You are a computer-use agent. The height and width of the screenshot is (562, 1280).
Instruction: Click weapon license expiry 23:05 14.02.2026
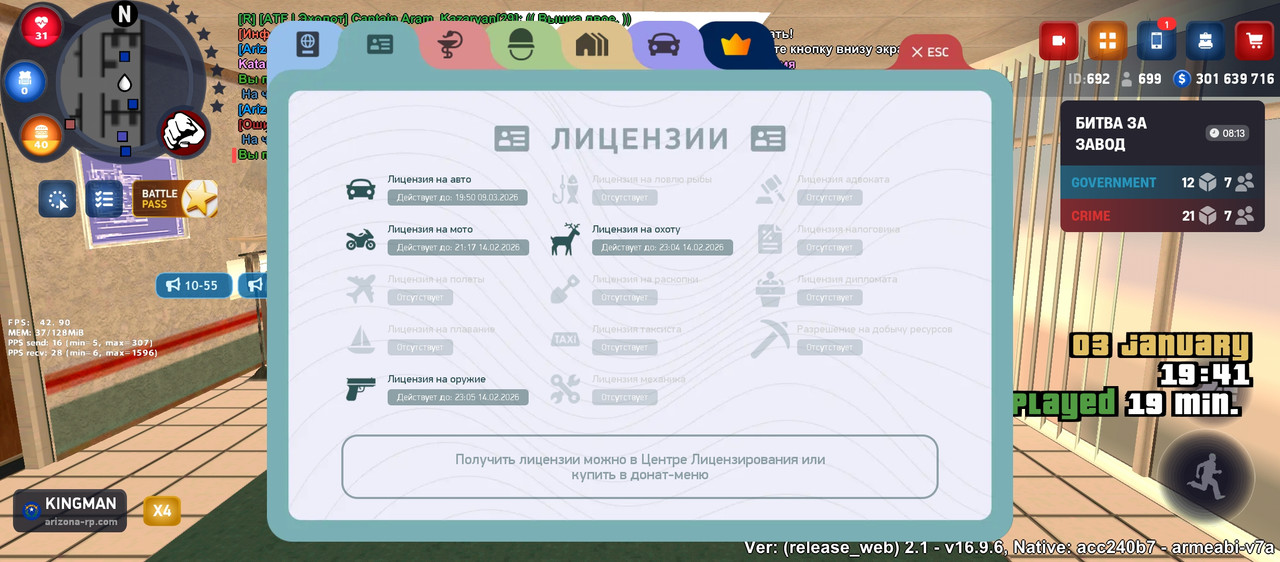click(x=458, y=397)
